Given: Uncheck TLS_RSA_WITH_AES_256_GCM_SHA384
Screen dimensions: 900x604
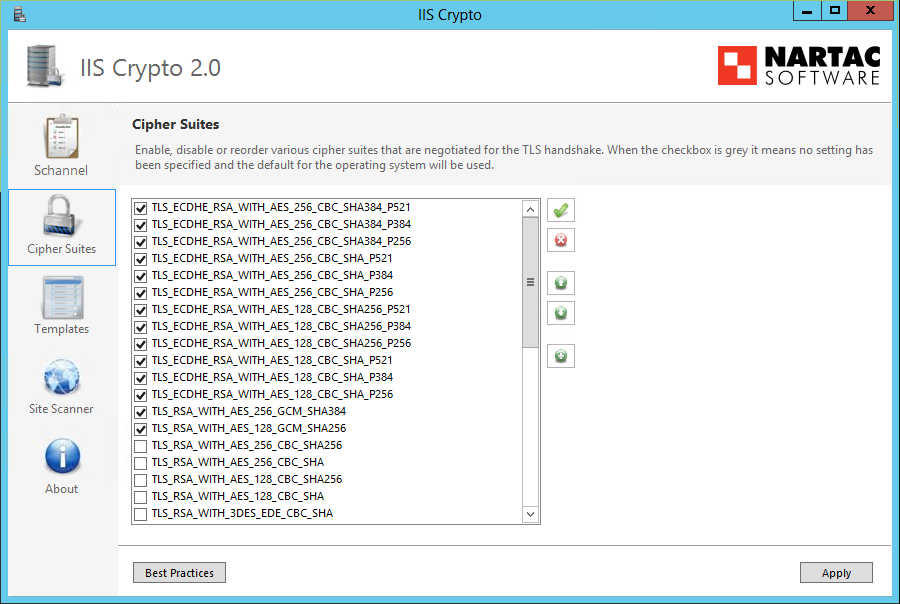Looking at the screenshot, I should [x=141, y=412].
